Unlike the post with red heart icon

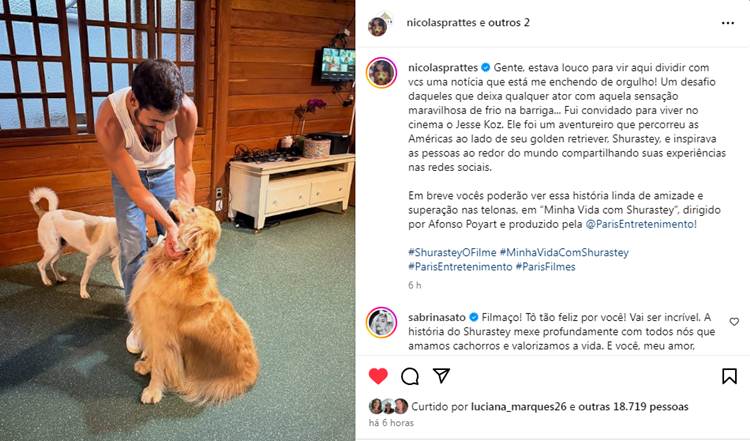(x=378, y=376)
